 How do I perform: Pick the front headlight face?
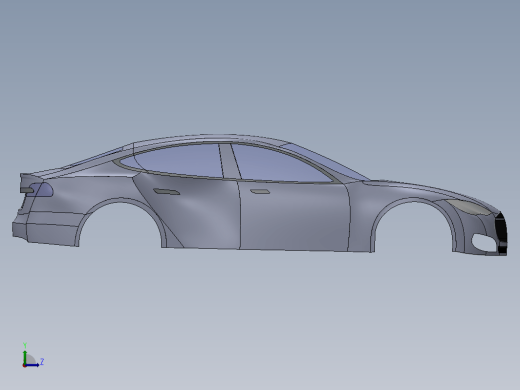coord(468,207)
